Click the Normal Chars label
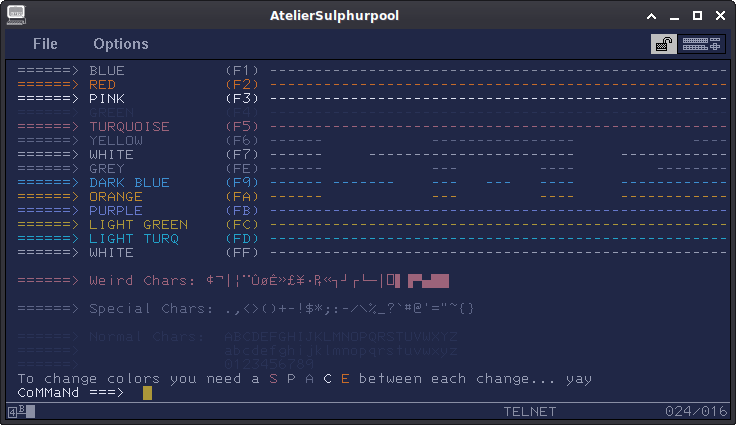The image size is (736, 425). (147, 337)
